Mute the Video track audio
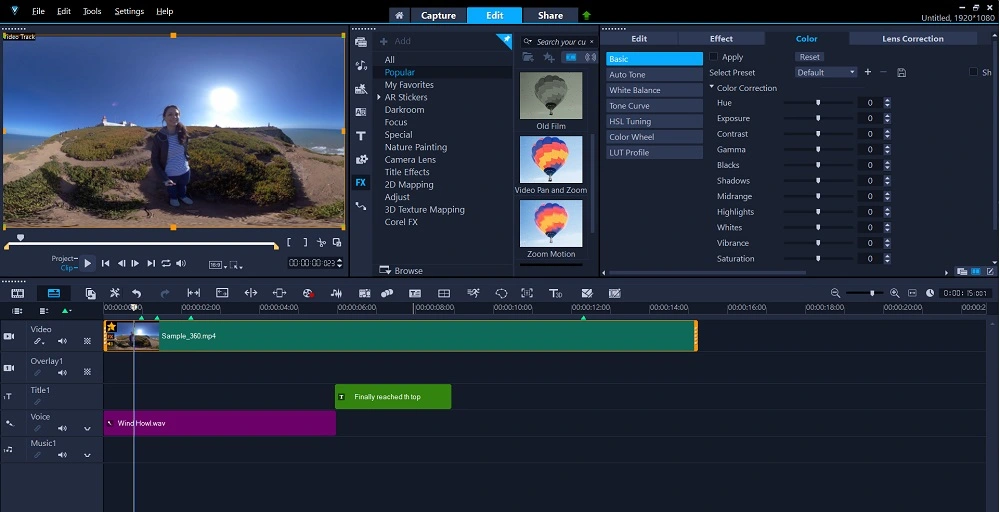Screen dimensions: 1000x512 pos(62,341)
